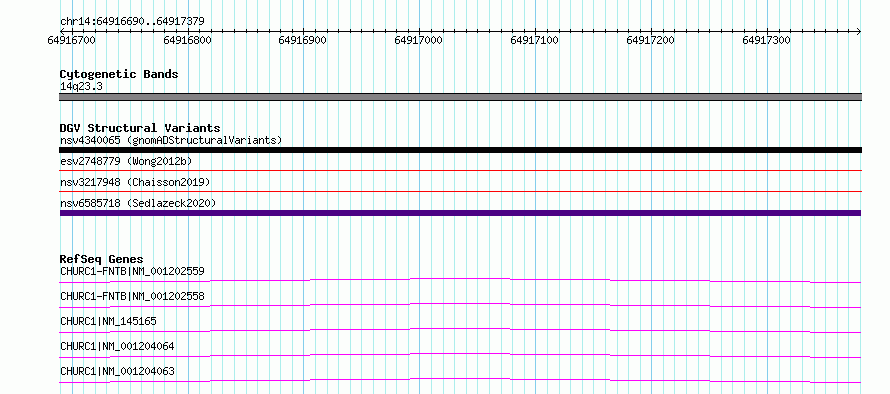This screenshot has width=890, height=394.
Task: Click ruler position label 64916900
Action: point(303,40)
